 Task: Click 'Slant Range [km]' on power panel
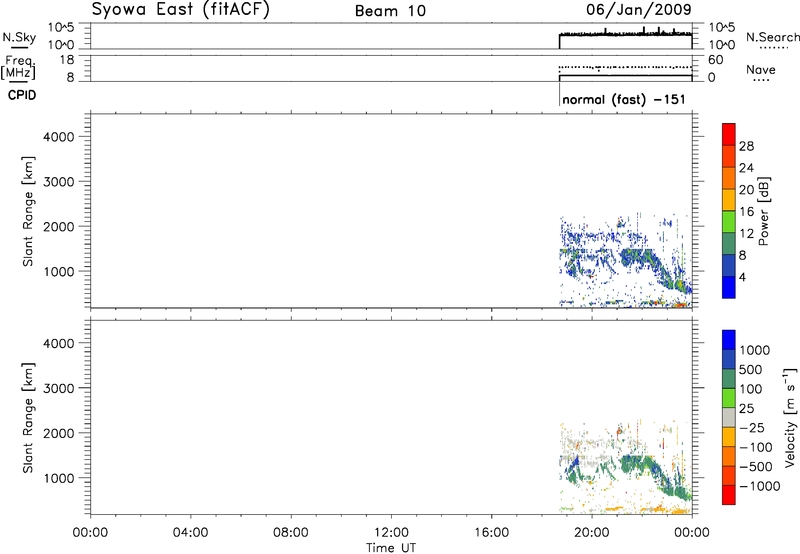click(28, 211)
